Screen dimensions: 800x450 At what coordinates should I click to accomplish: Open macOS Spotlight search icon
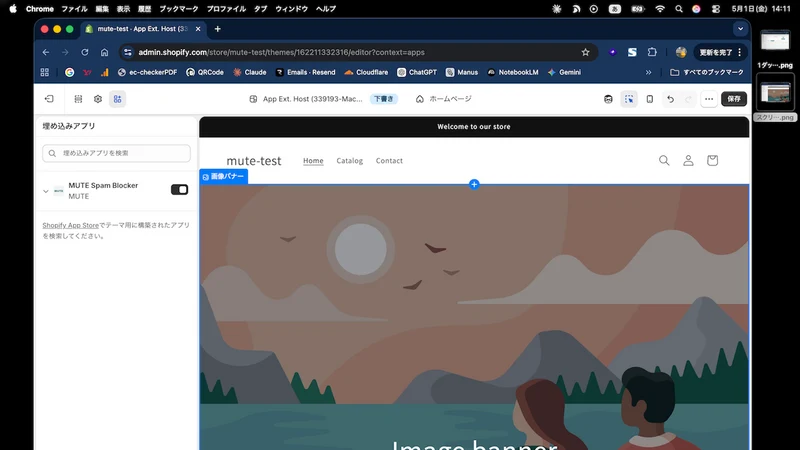pyautogui.click(x=679, y=9)
